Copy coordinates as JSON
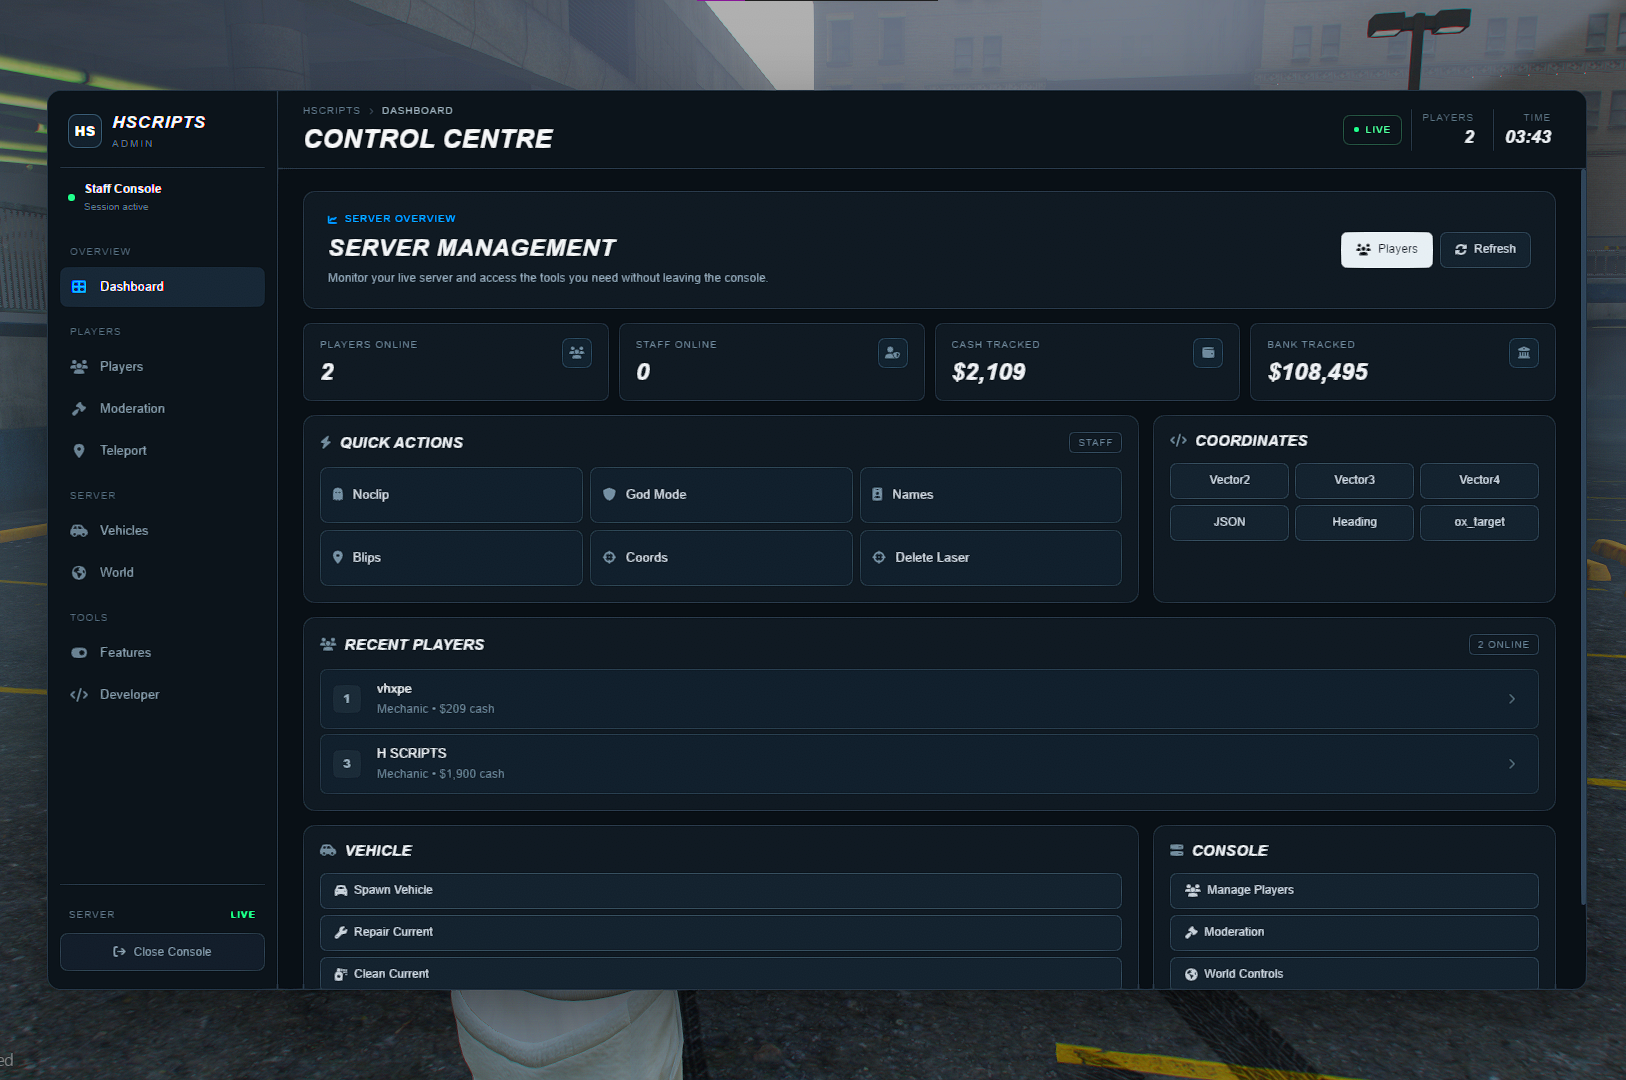The height and width of the screenshot is (1080, 1626). click(1229, 523)
